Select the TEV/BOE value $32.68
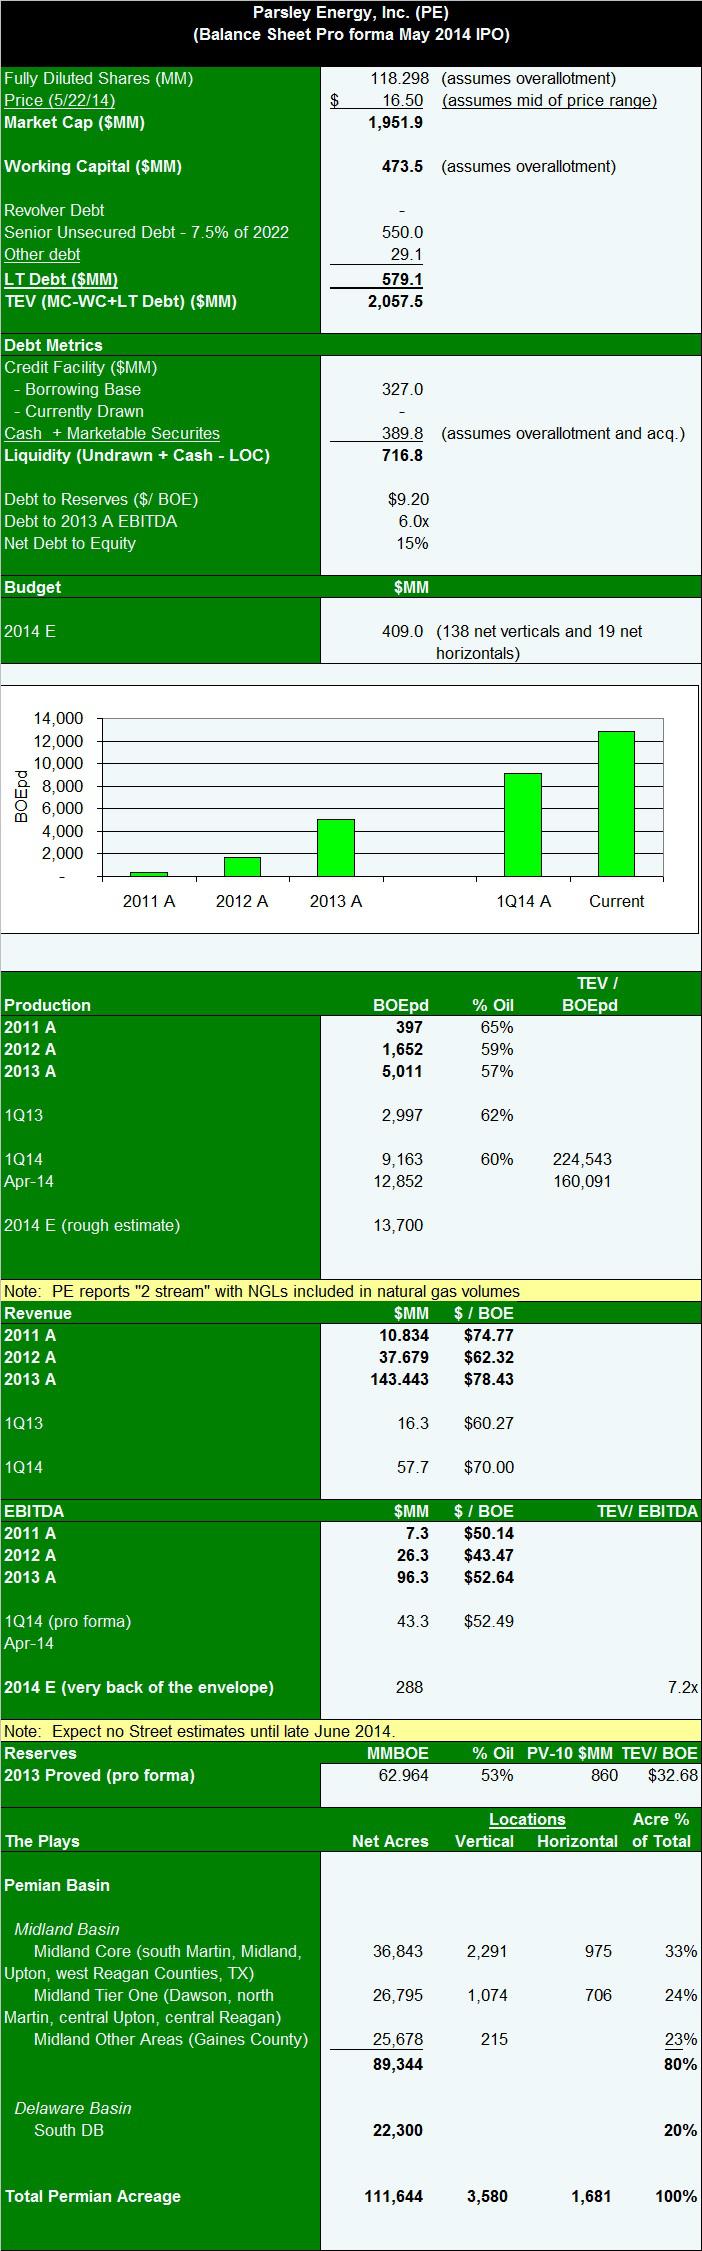The image size is (702, 2251). (x=673, y=1776)
